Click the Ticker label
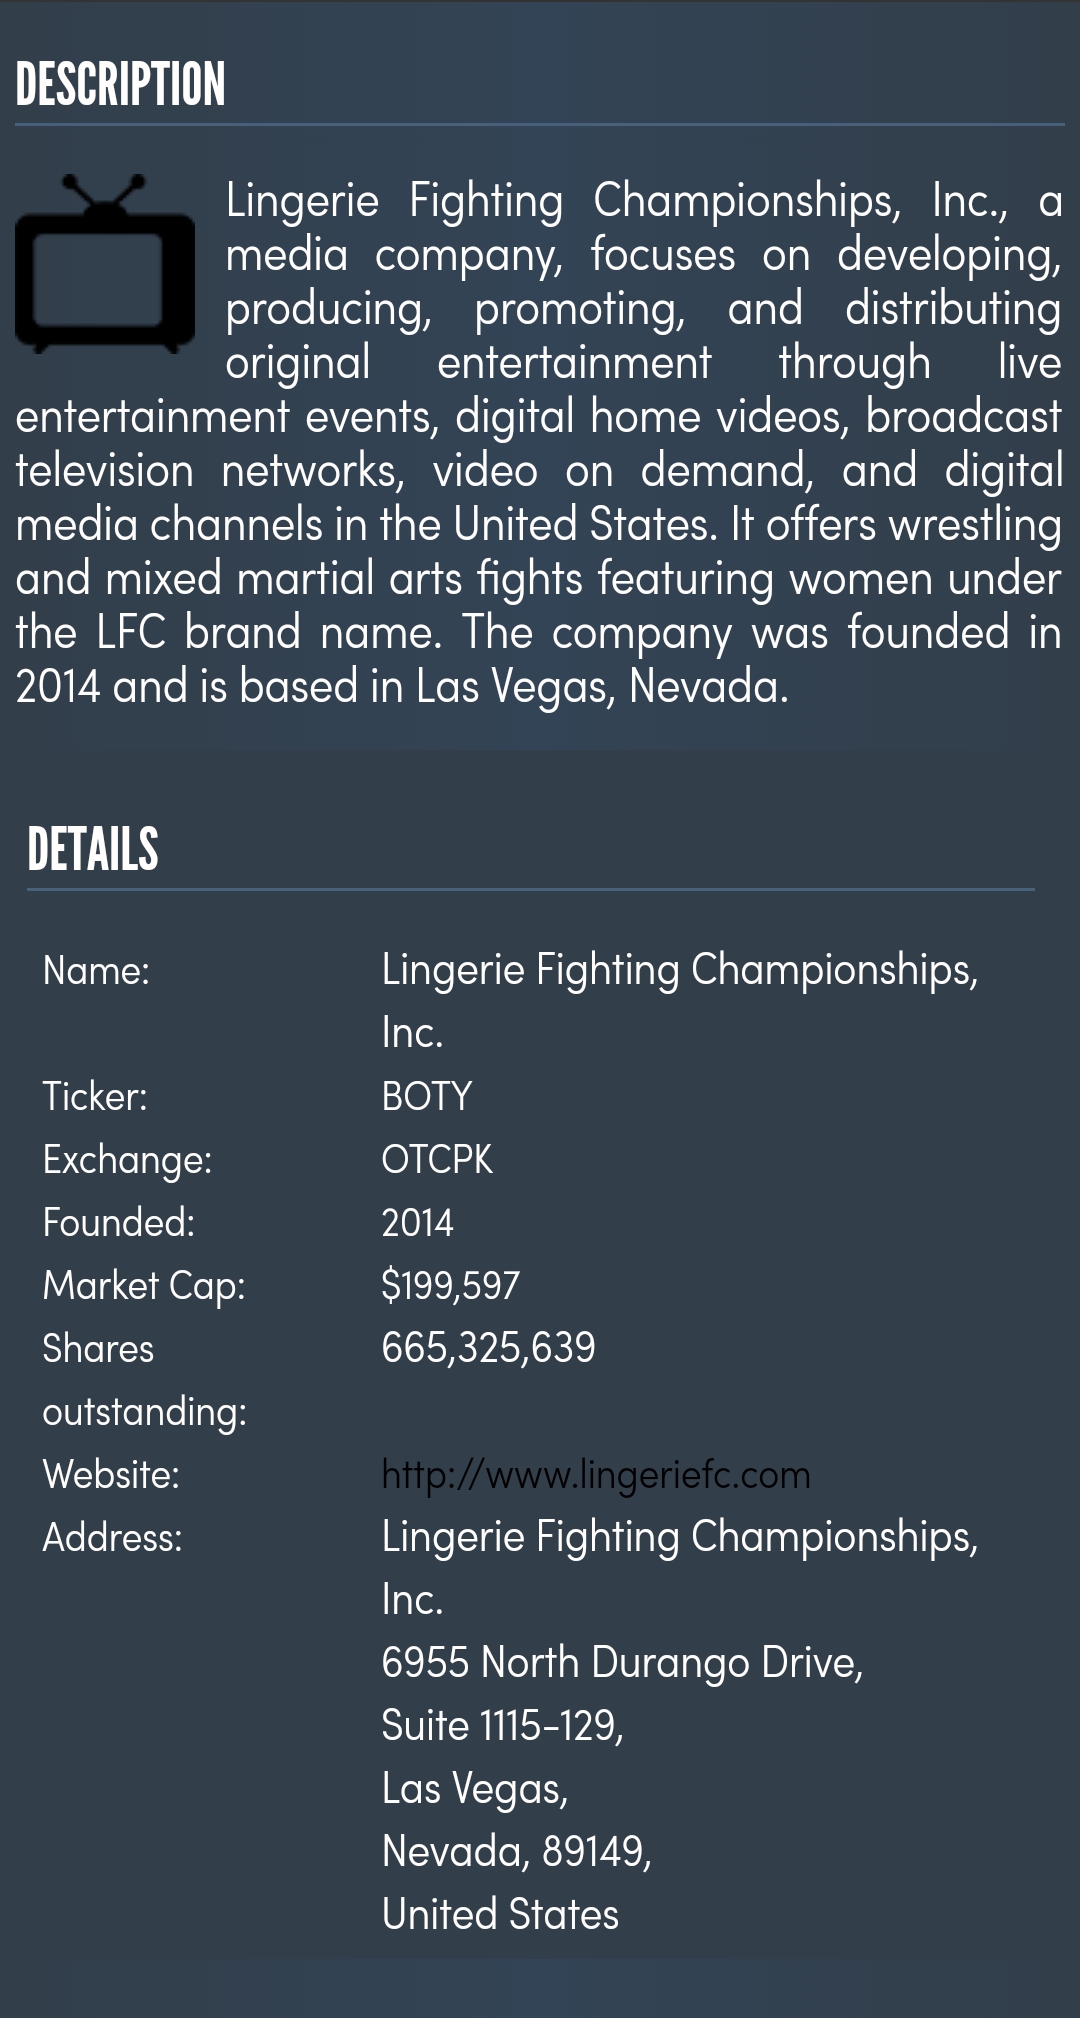Viewport: 1080px width, 2018px height. pyautogui.click(x=95, y=1097)
